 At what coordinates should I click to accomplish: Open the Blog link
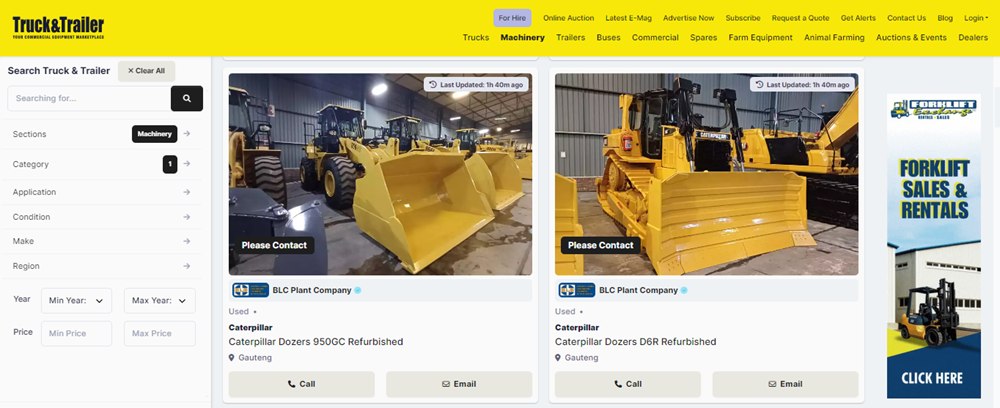945,18
